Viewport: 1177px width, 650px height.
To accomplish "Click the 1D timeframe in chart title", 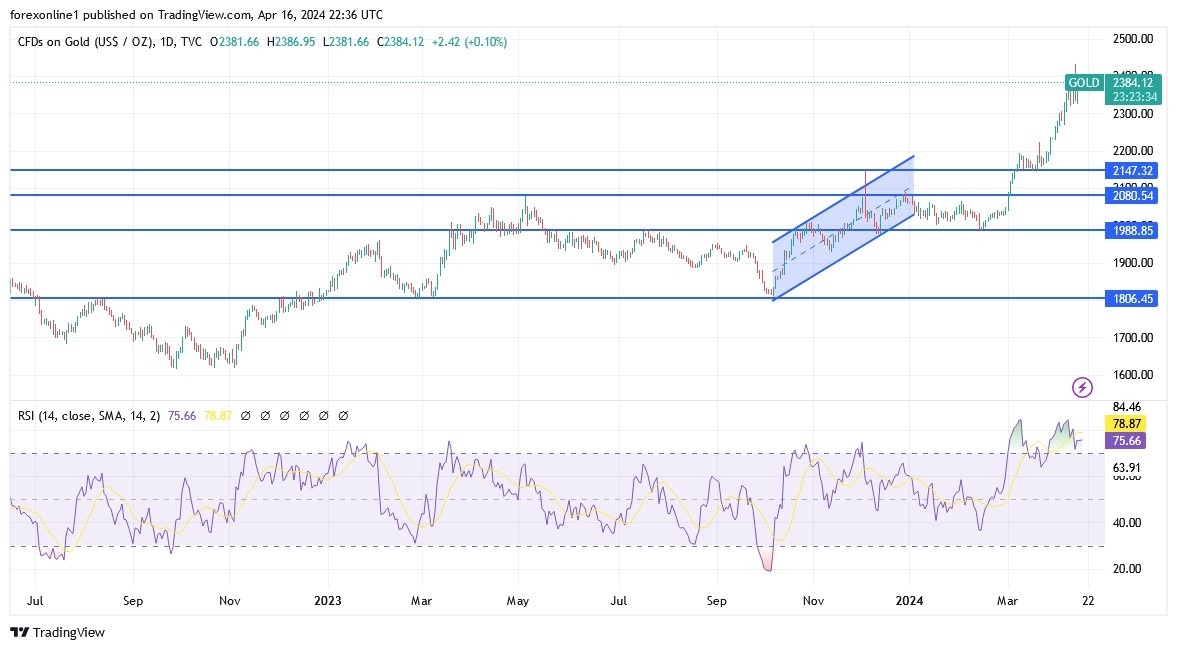I will 167,42.
